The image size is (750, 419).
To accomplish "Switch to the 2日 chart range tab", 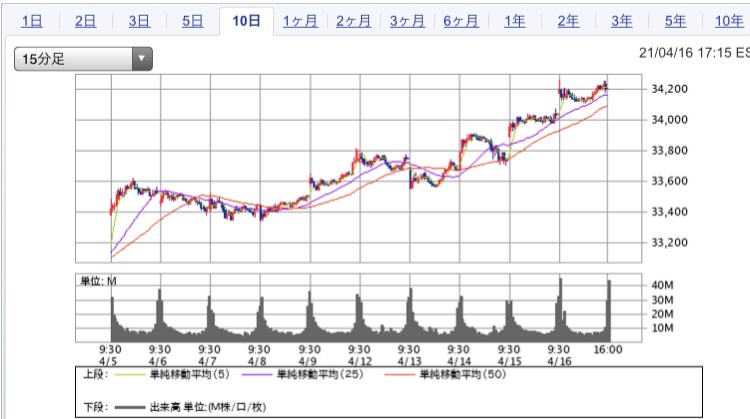I will pos(86,21).
